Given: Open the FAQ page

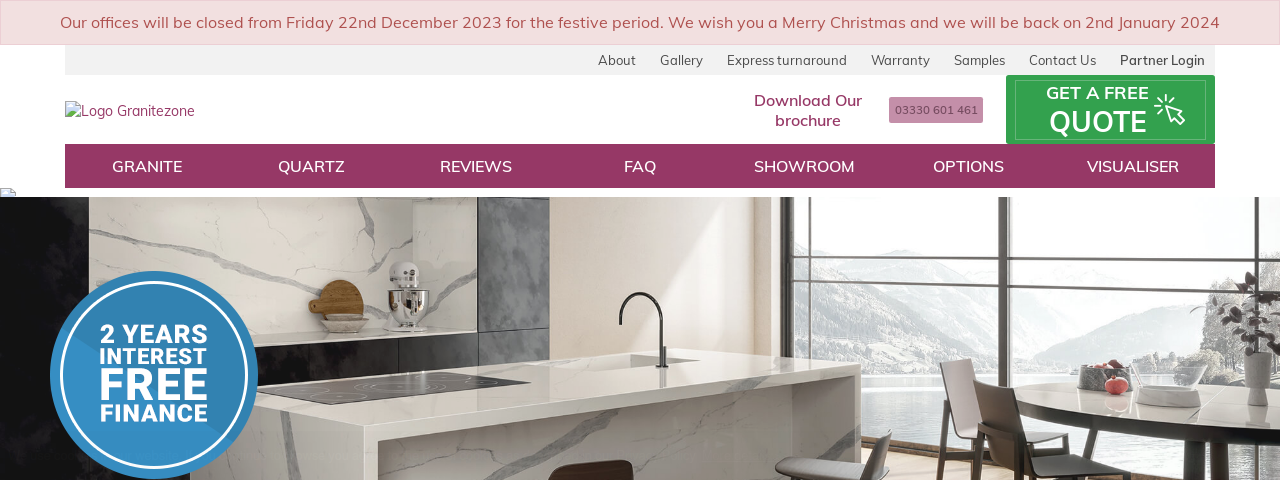Looking at the screenshot, I should pos(640,166).
